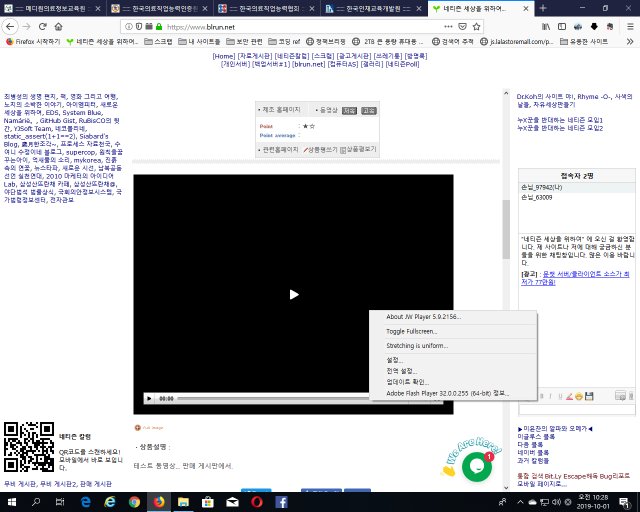Open the Full Image link below video
Viewport: 640px width, 512px height.
tap(149, 428)
